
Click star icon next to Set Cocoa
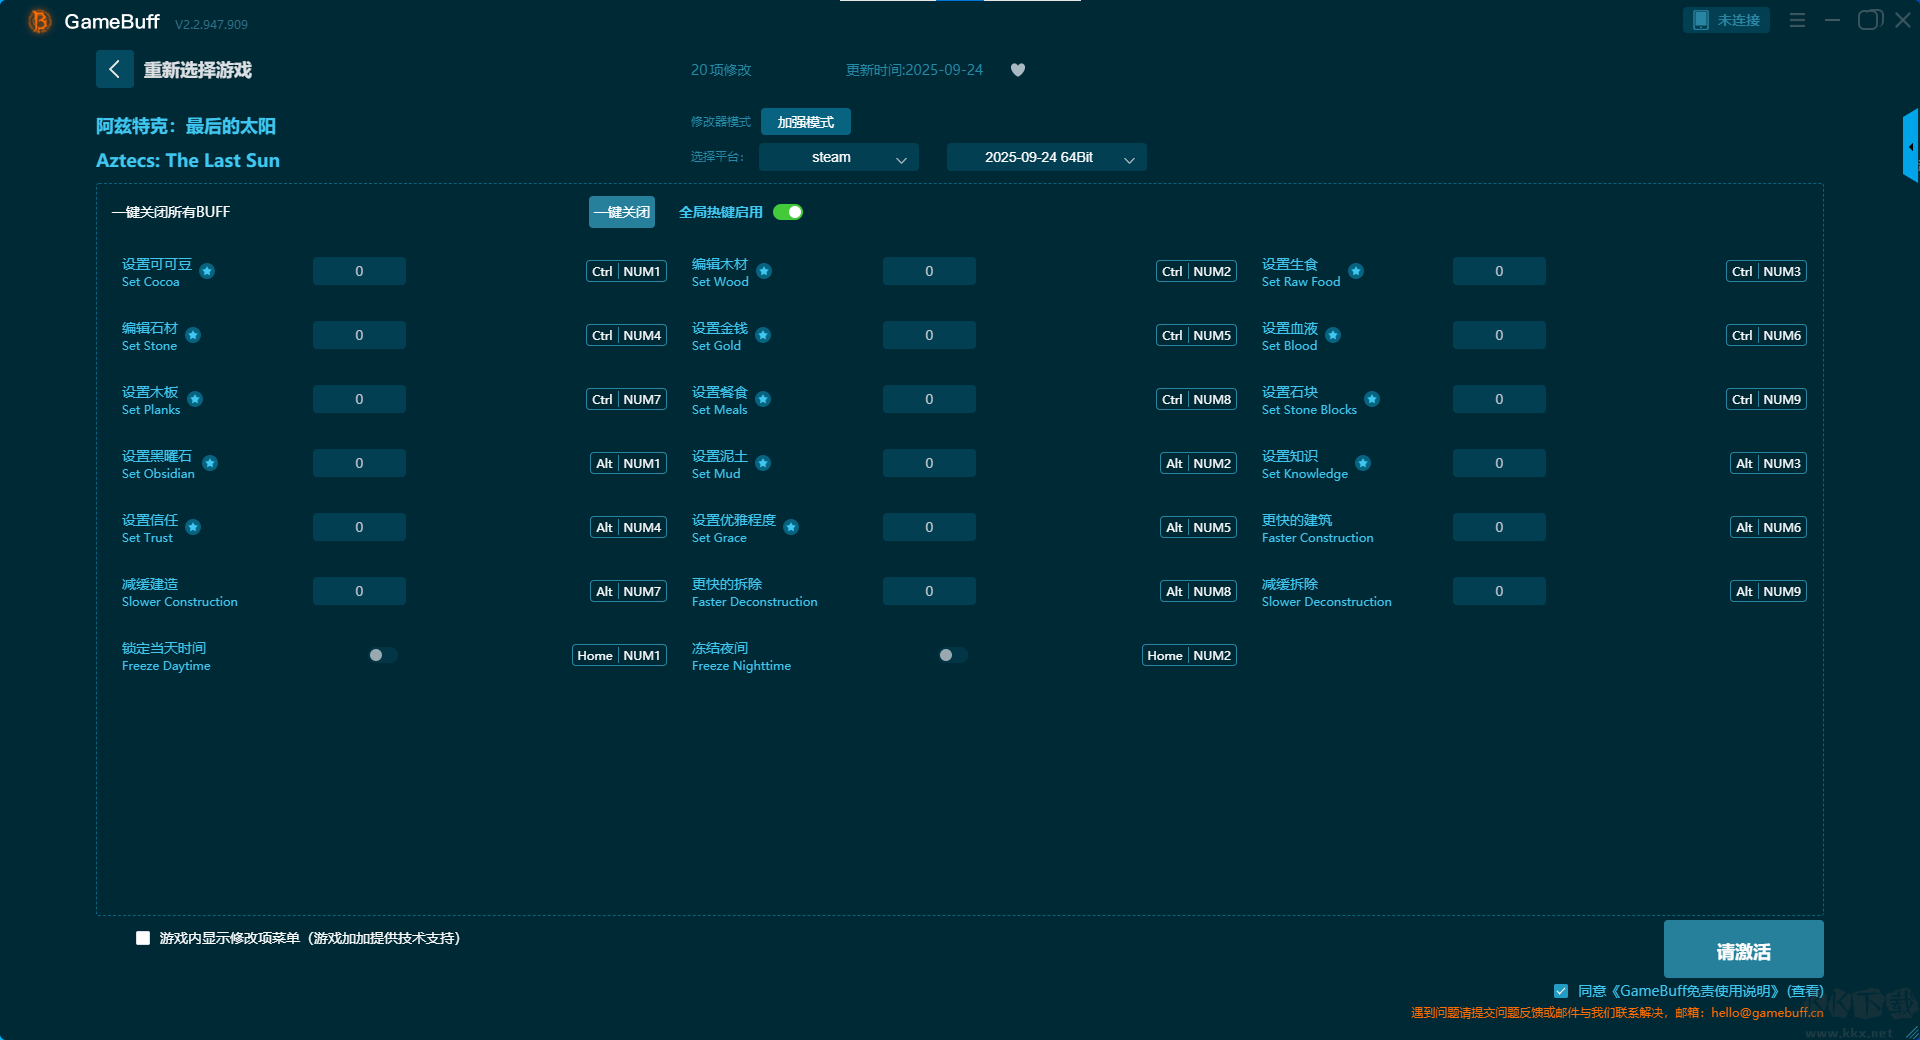(x=207, y=271)
